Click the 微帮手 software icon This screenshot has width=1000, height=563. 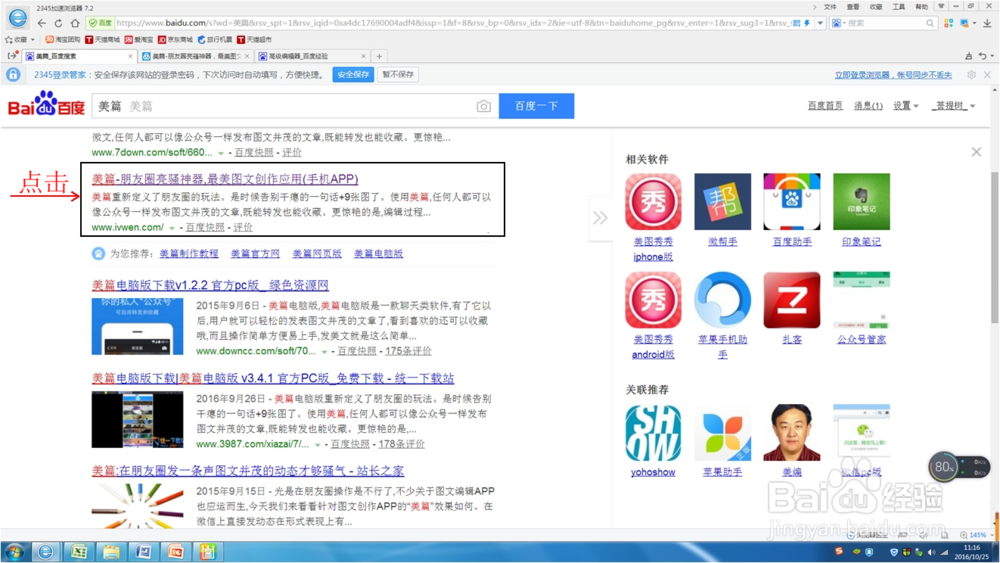pos(723,201)
